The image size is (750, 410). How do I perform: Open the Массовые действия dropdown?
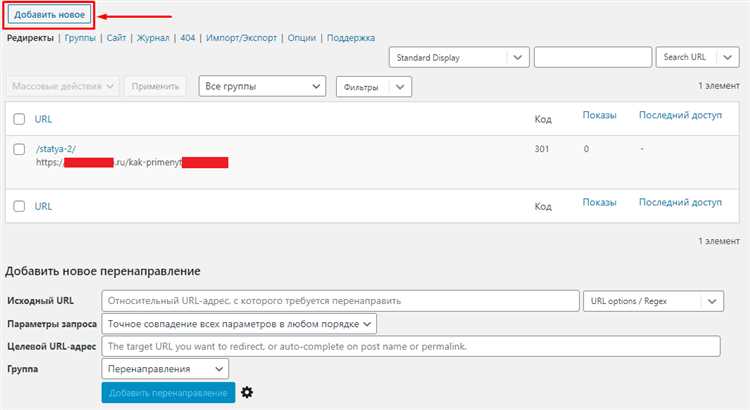coord(63,87)
